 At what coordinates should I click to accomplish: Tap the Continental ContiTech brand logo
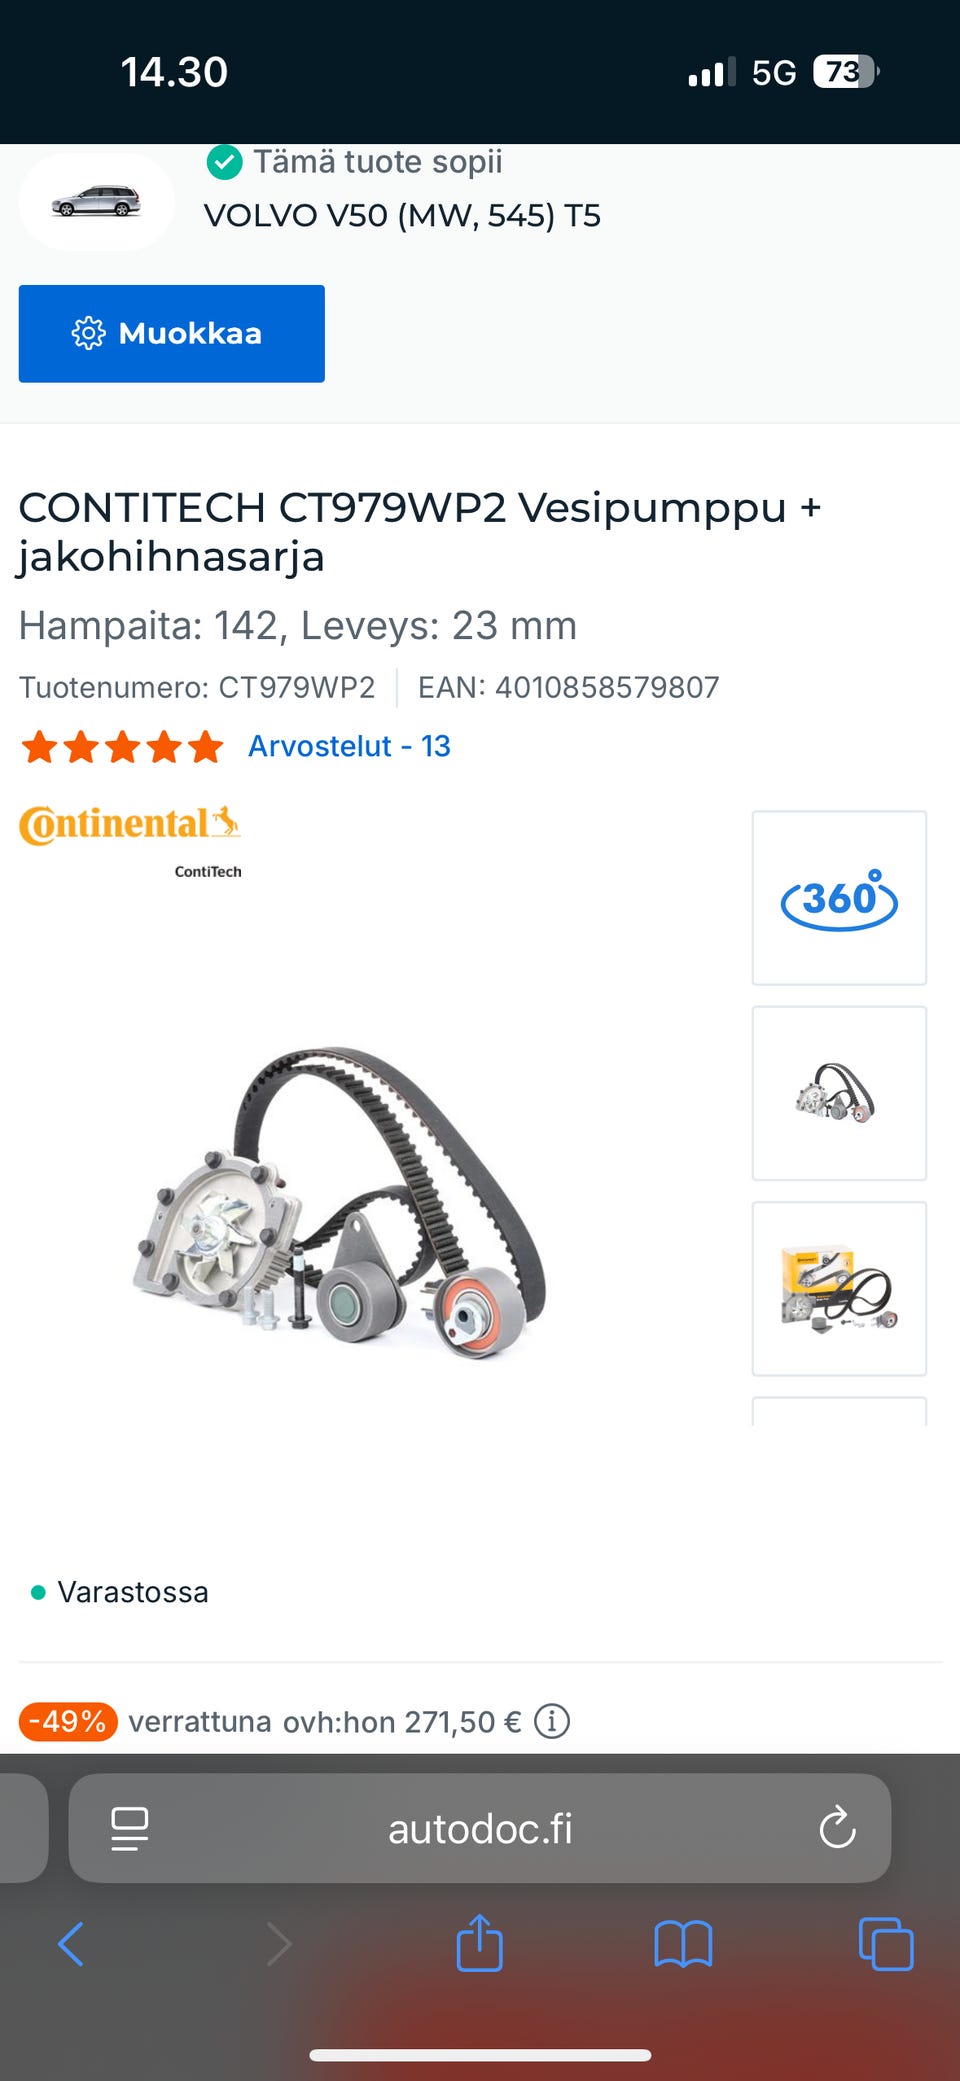(130, 841)
